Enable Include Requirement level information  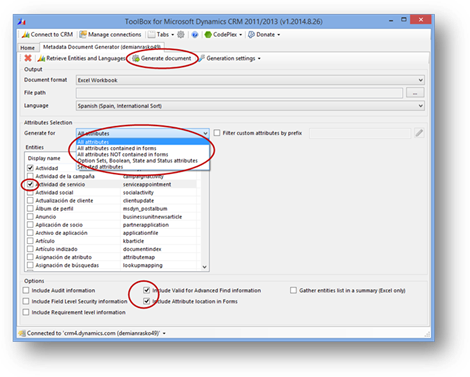[x=26, y=312]
